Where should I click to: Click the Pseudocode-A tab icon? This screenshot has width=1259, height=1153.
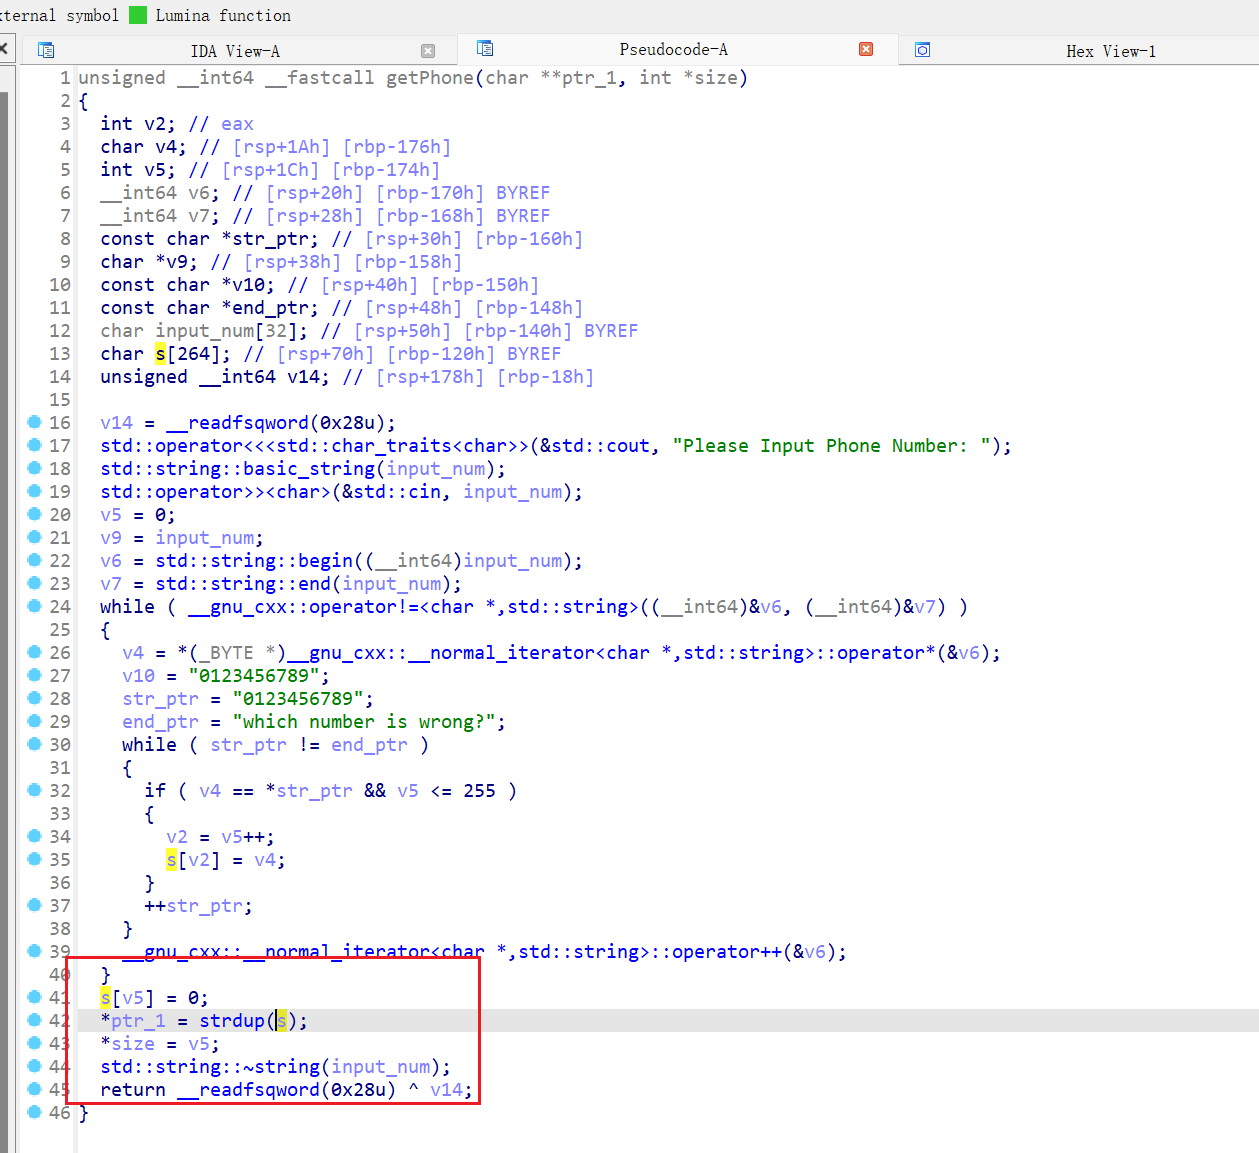(x=485, y=48)
